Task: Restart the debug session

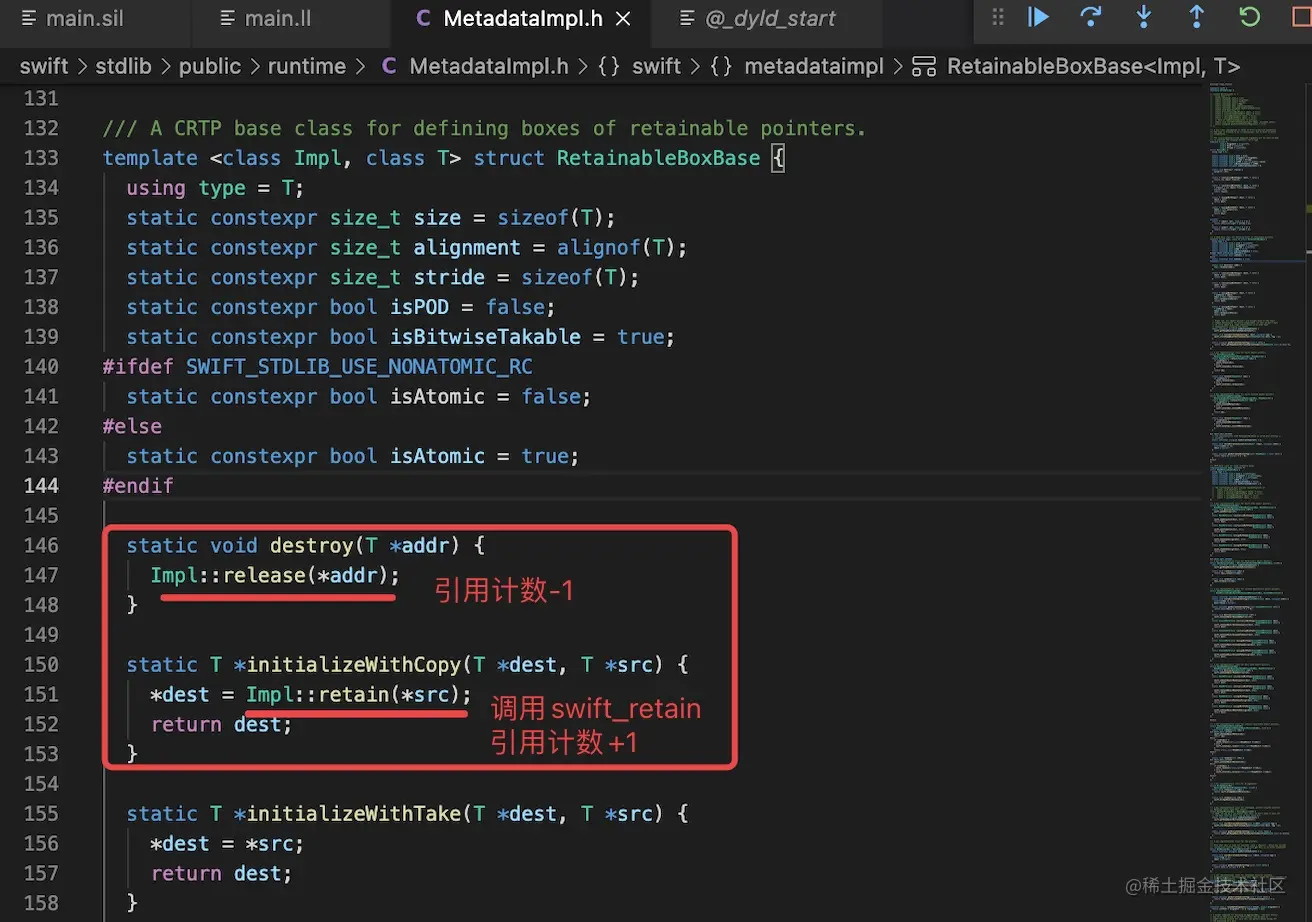Action: [x=1249, y=17]
